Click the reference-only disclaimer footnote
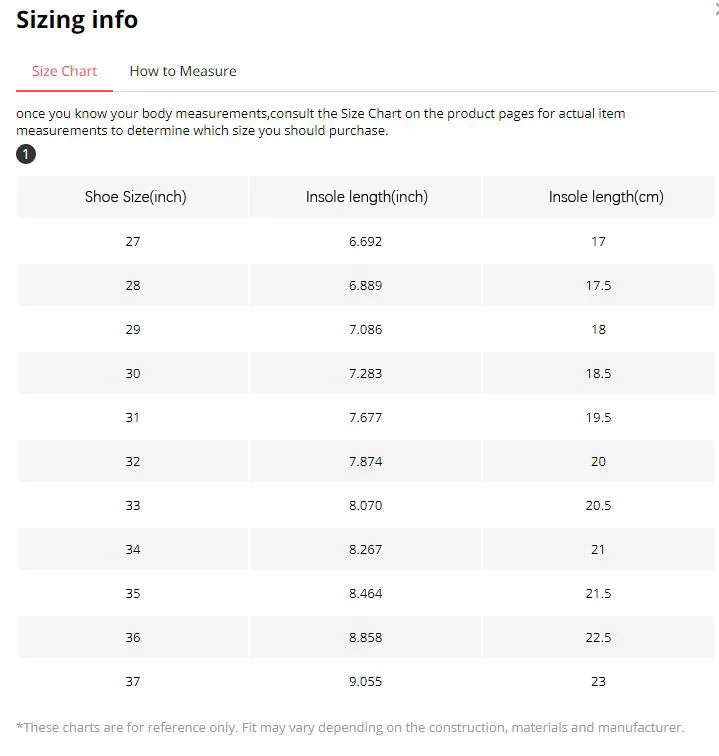Image resolution: width=719 pixels, height=756 pixels. point(350,727)
